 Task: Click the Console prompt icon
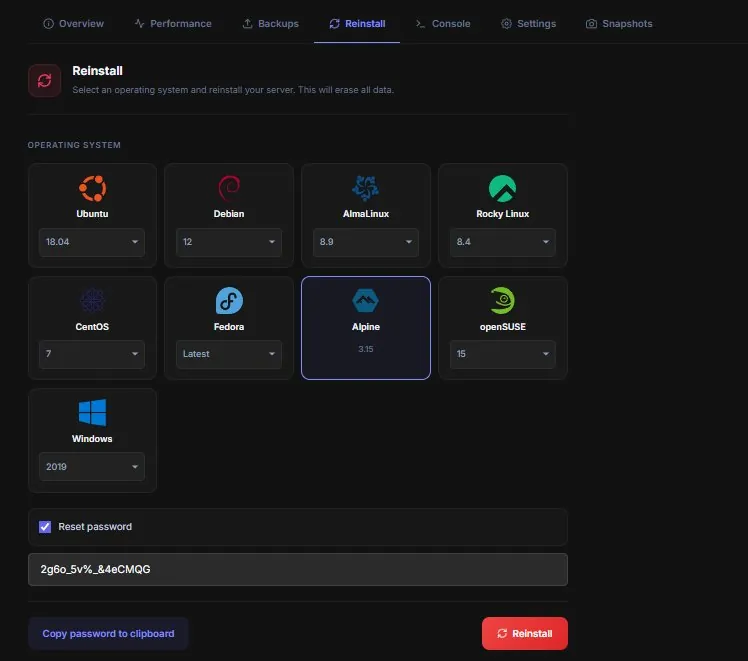click(x=420, y=23)
